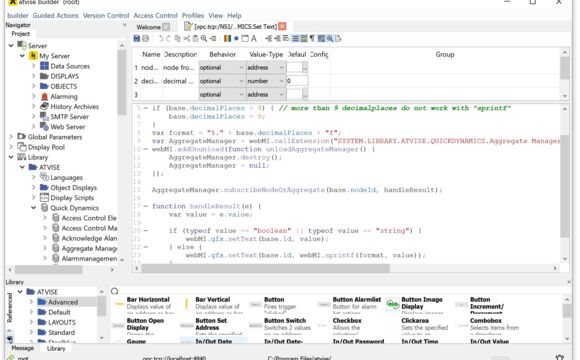The height and width of the screenshot is (360, 580).
Task: Collapse the Quick Dynamics node
Action: (x=33, y=208)
